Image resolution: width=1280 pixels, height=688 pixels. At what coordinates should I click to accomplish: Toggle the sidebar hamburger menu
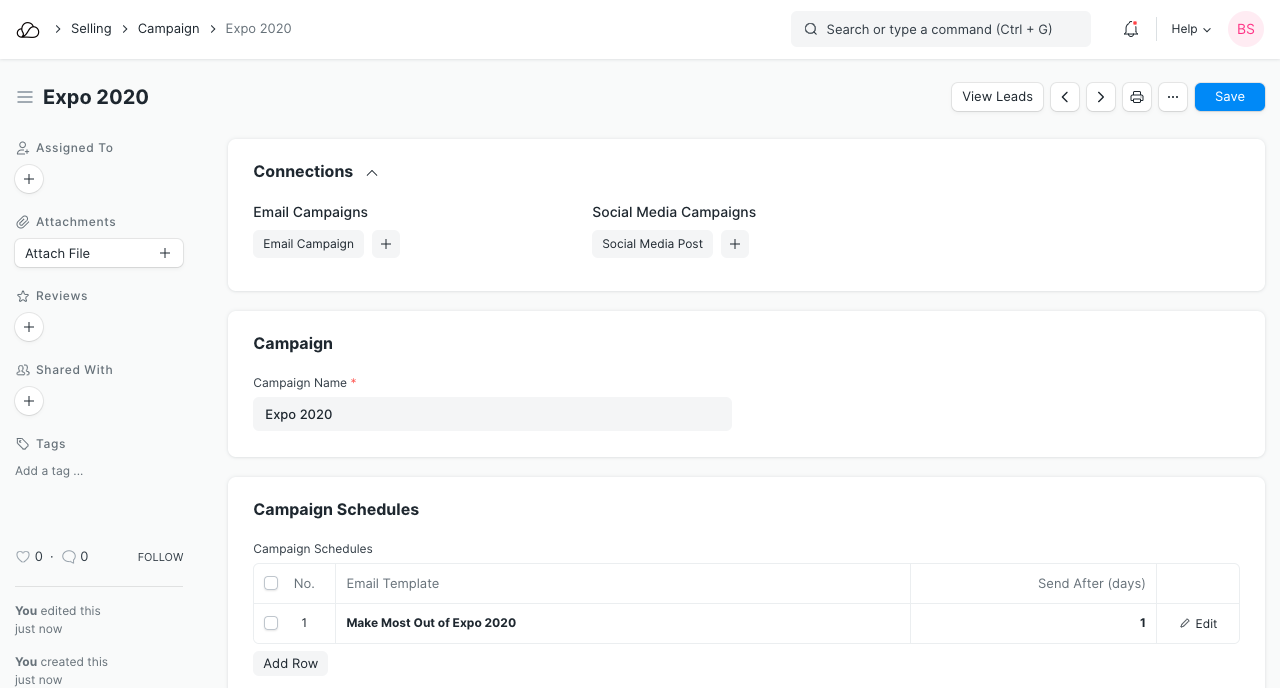pos(25,97)
